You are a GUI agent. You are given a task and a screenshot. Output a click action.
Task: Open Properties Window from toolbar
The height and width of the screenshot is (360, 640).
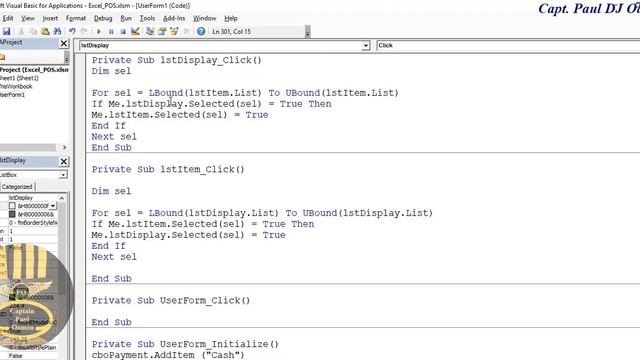pyautogui.click(x=162, y=31)
